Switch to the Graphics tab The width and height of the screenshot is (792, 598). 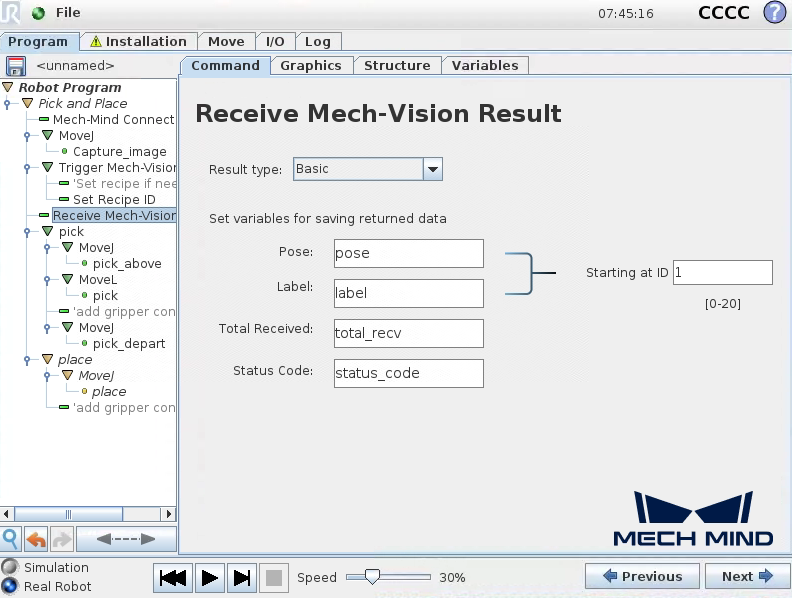311,66
